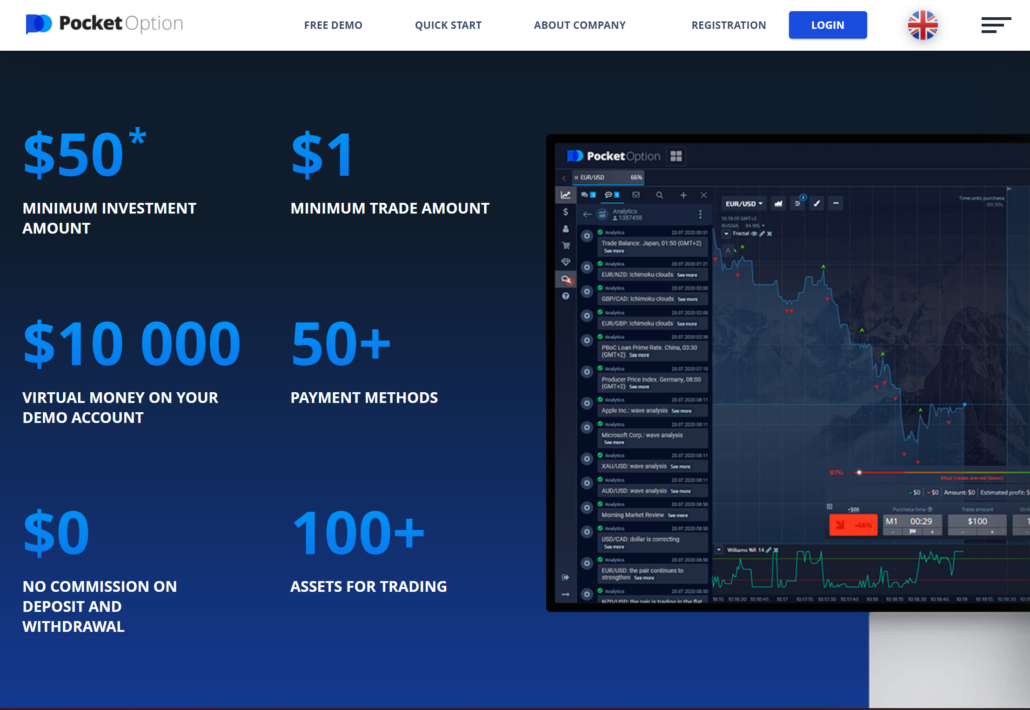Close the chat panel with X
The height and width of the screenshot is (710, 1030).
click(x=704, y=195)
